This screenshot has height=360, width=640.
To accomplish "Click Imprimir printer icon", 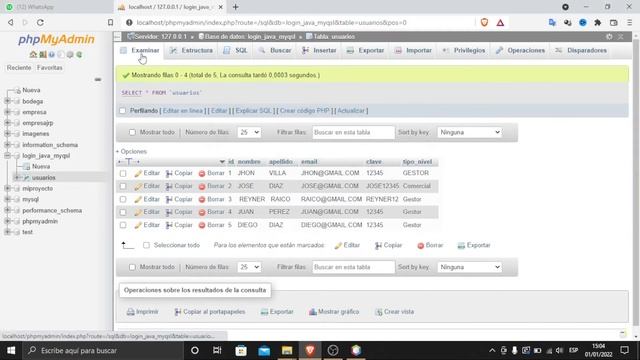I will 130,312.
